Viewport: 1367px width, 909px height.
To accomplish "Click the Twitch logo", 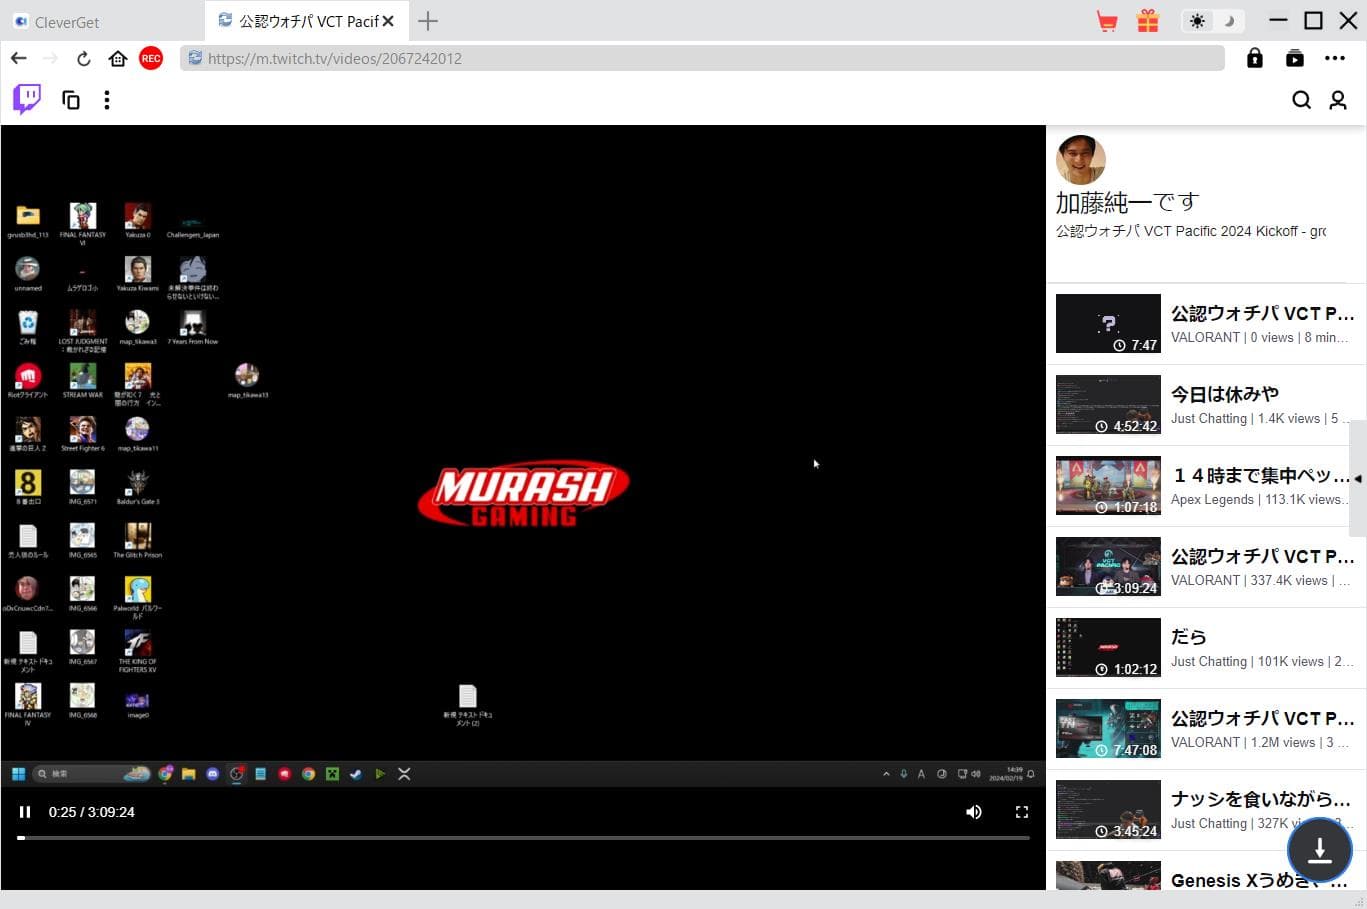I will pos(27,99).
